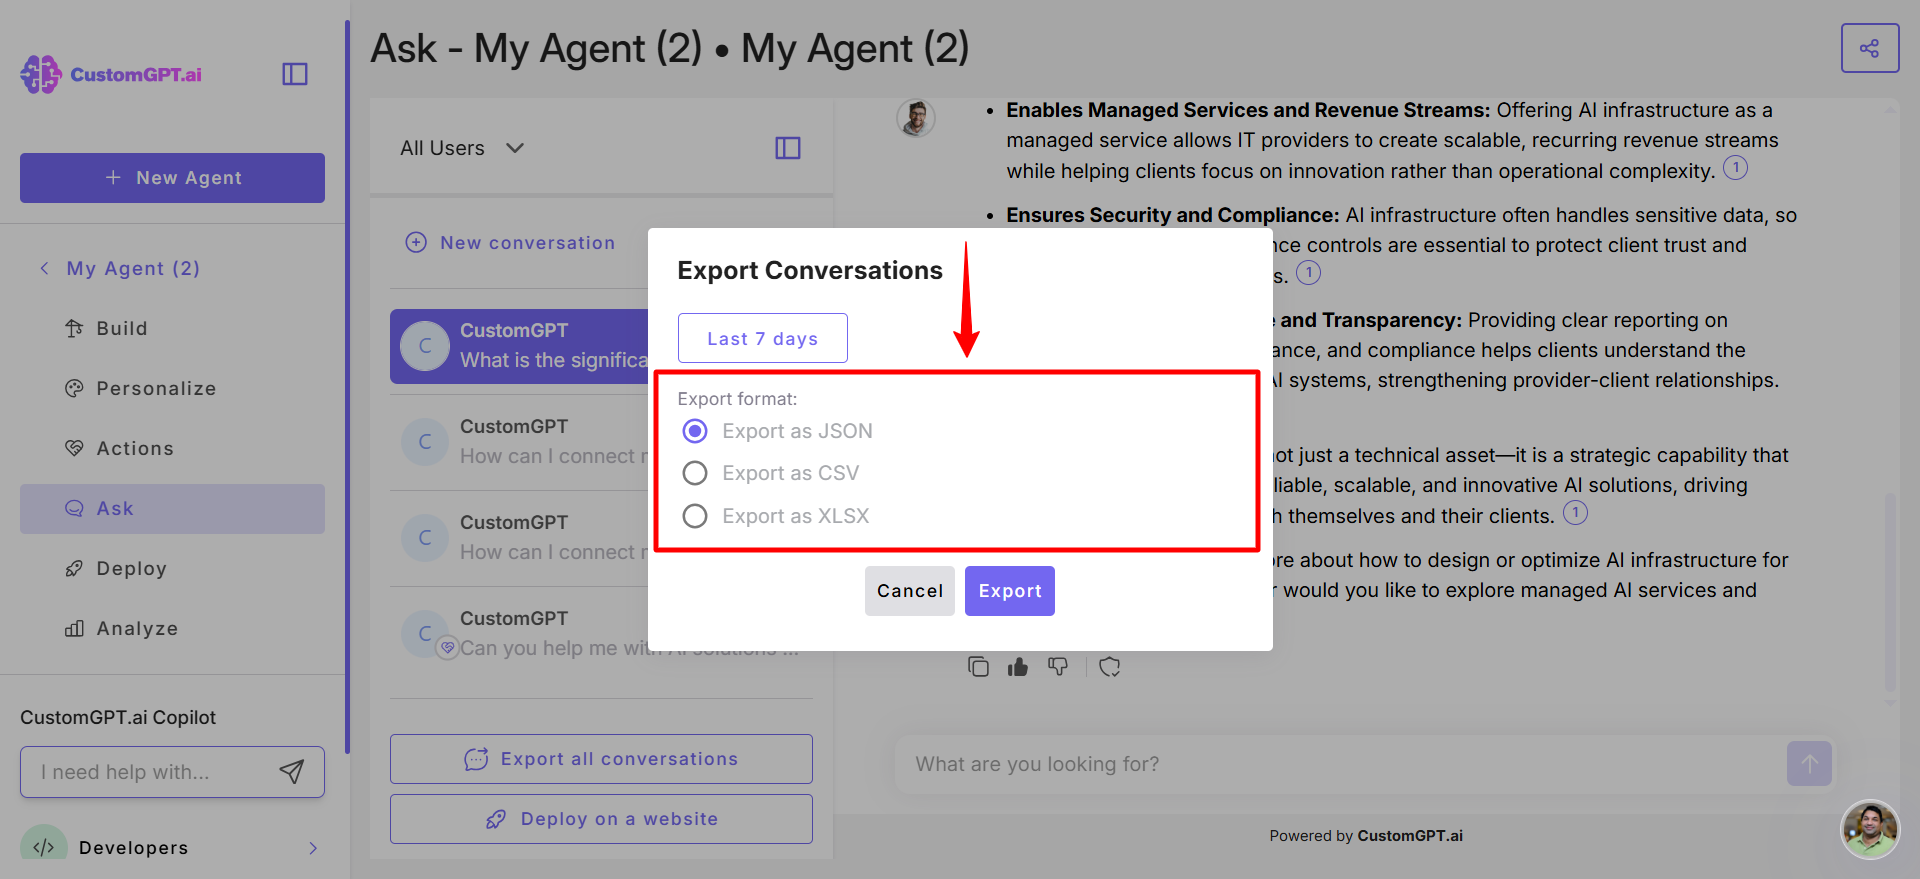The height and width of the screenshot is (879, 1920).
Task: Click the Personalize palette icon
Action: pyautogui.click(x=74, y=388)
